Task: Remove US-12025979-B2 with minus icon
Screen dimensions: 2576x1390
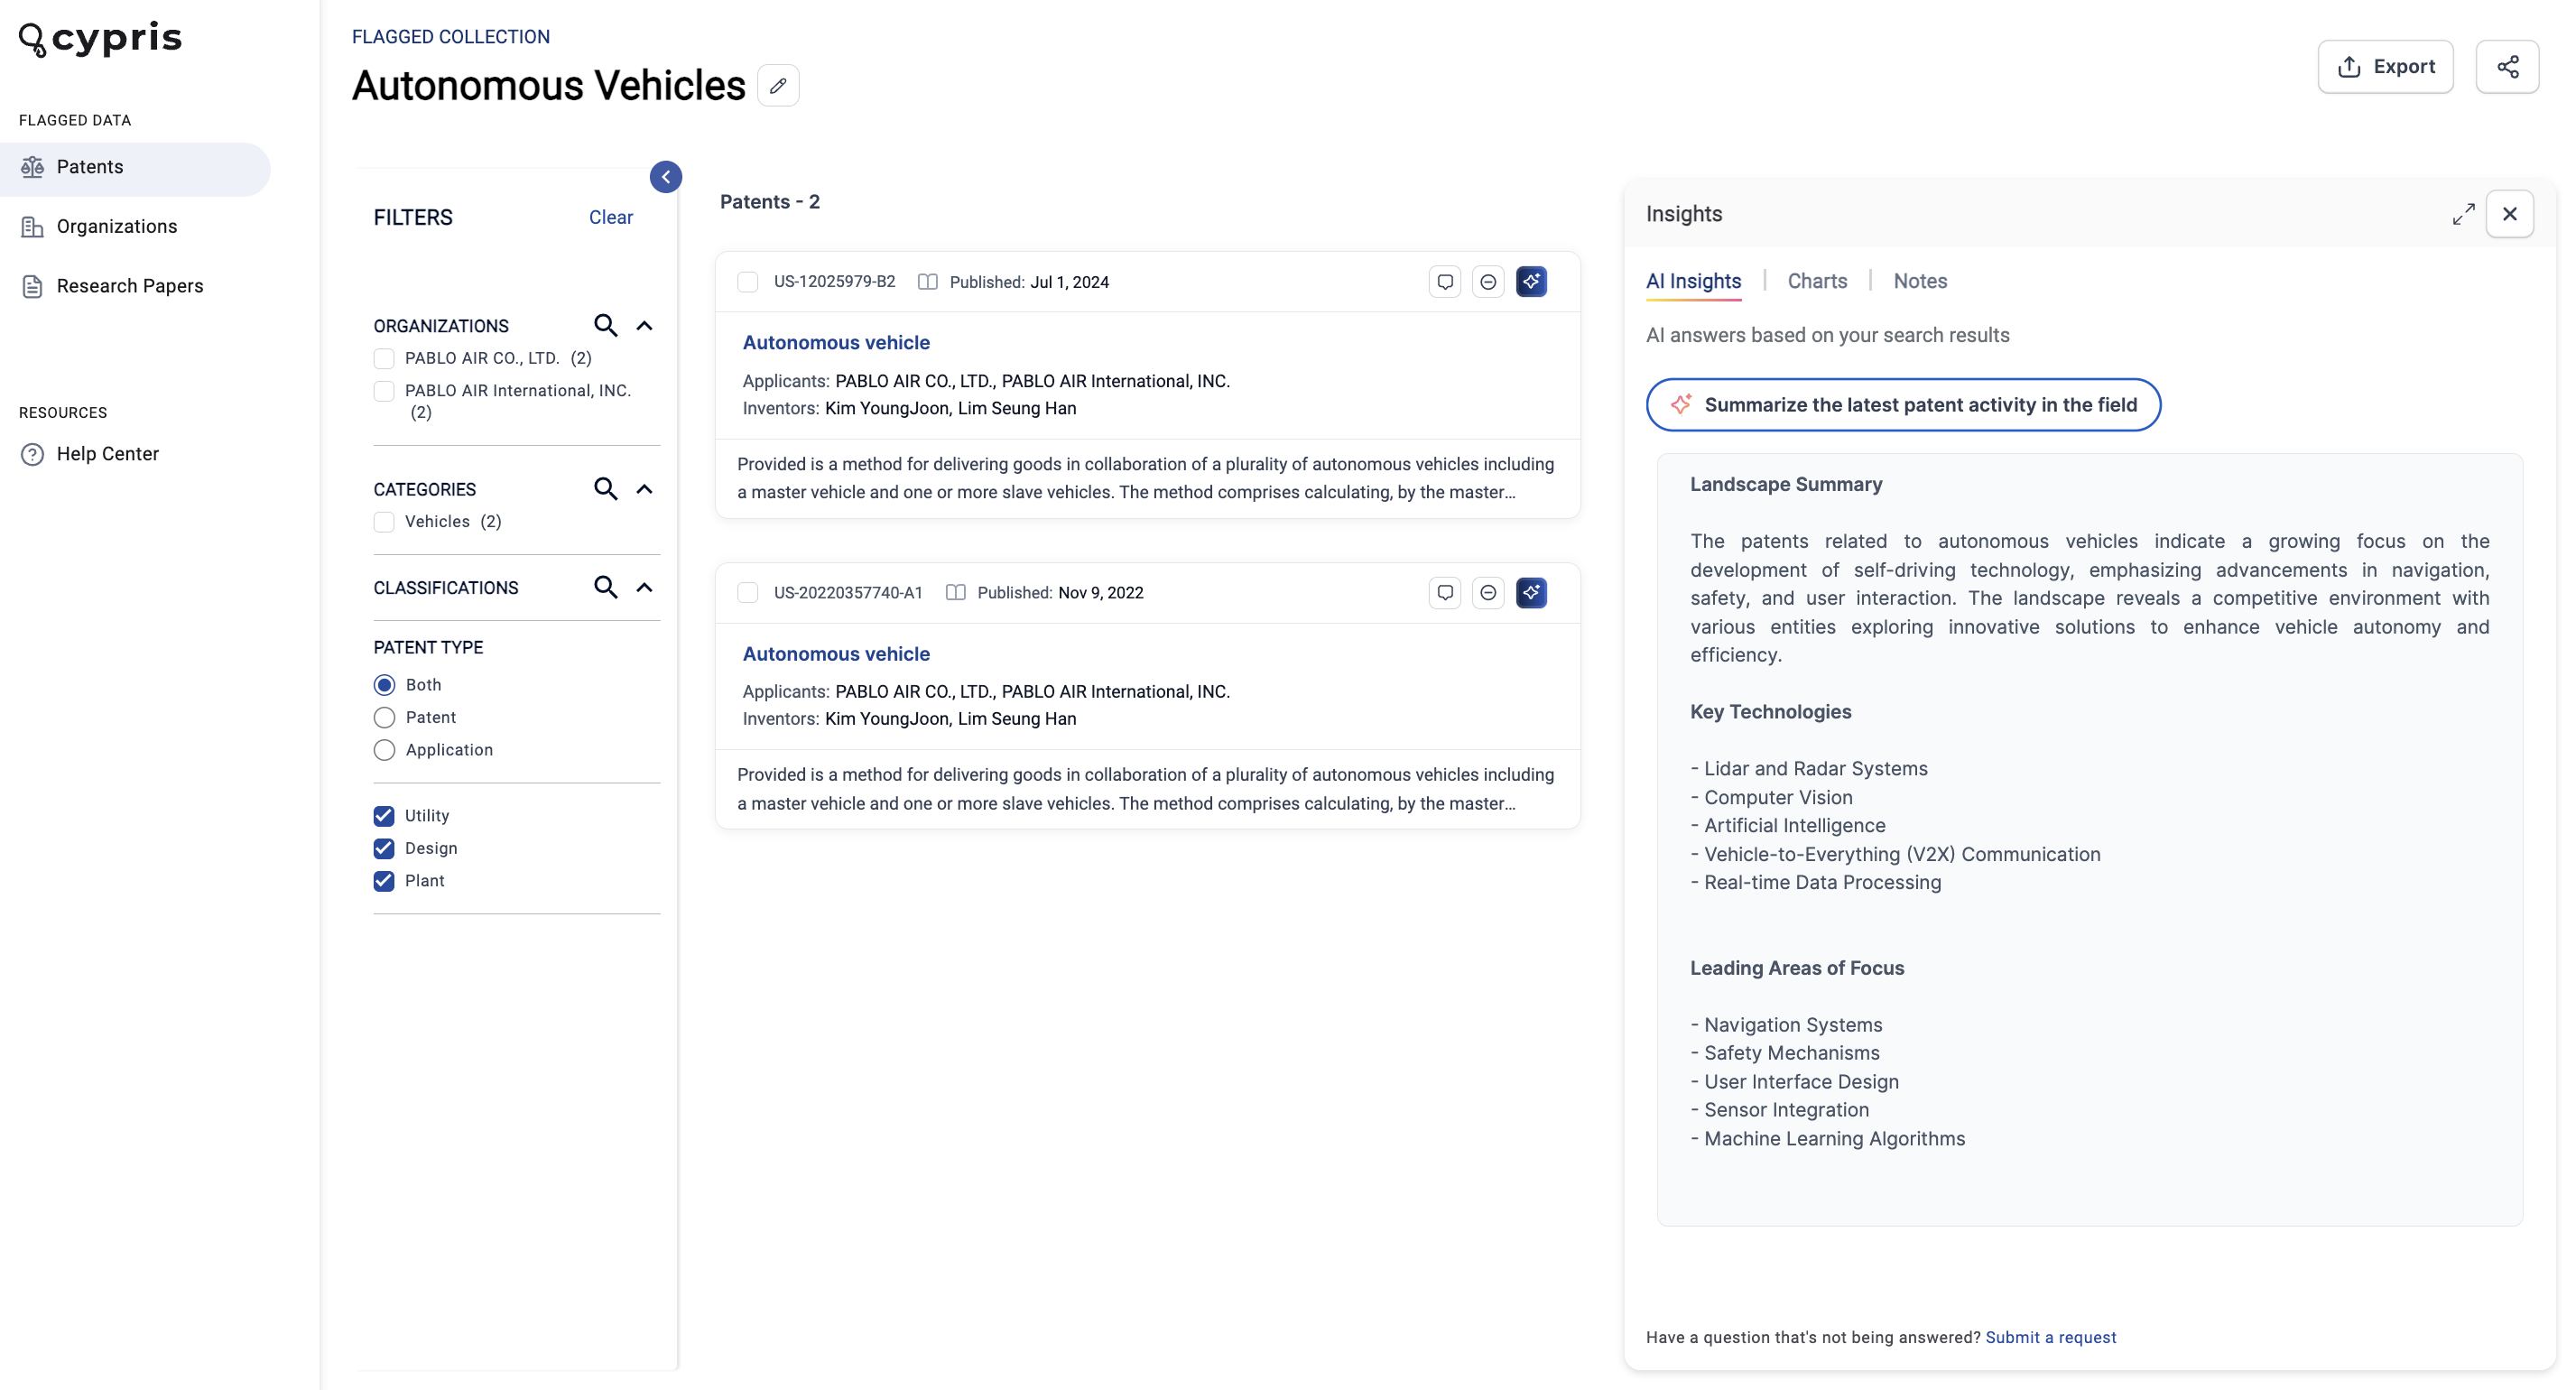Action: coord(1488,282)
